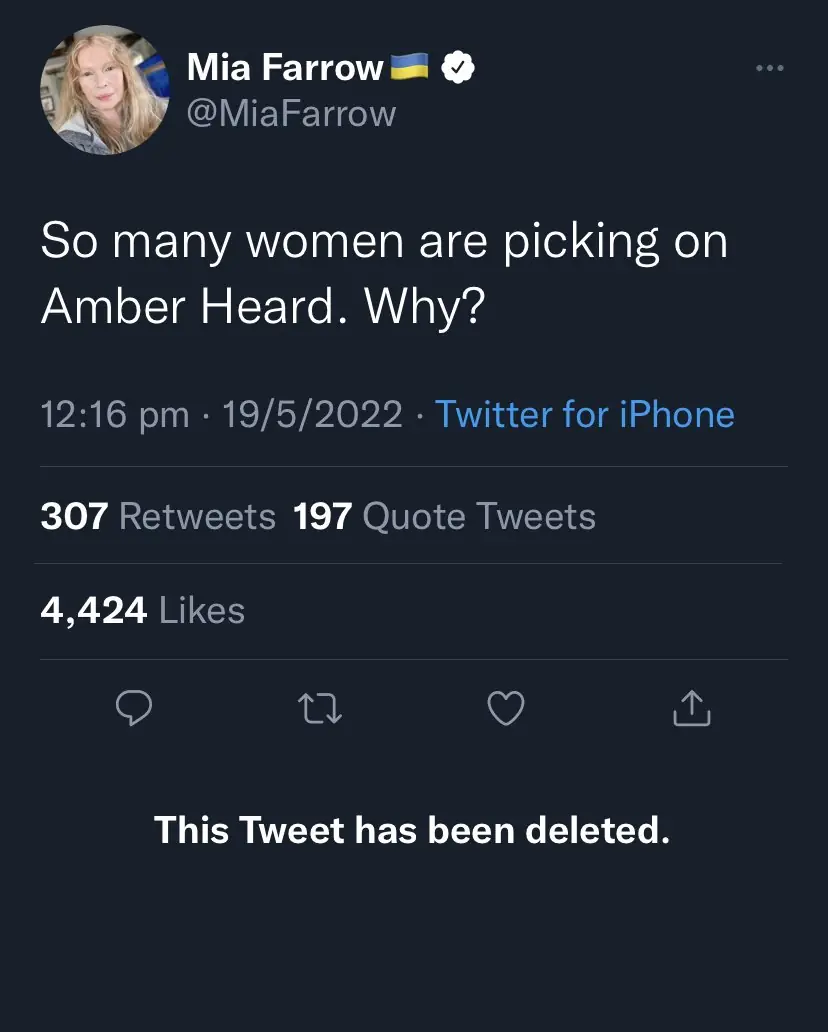This screenshot has height=1032, width=828.
Task: Click the Ukraine flag emoji beside the name
Action: 408,67
